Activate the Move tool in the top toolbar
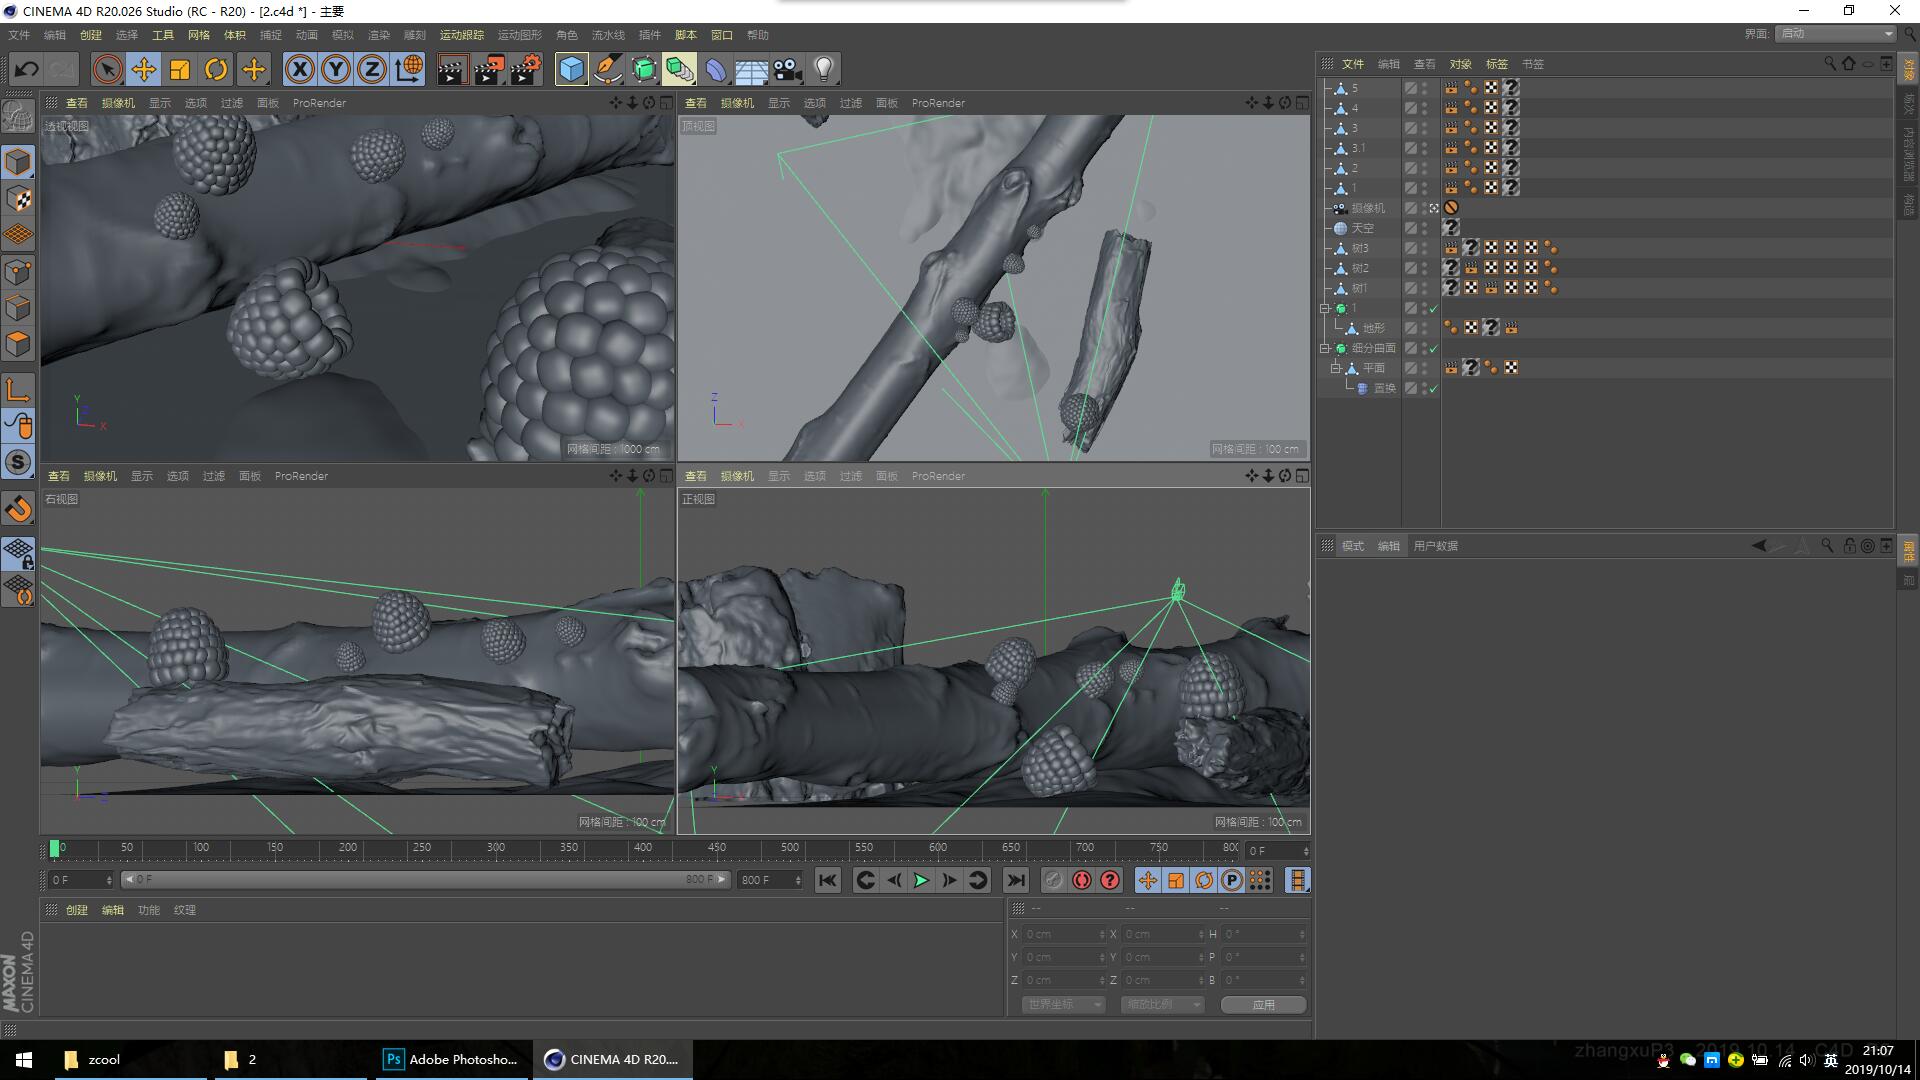The width and height of the screenshot is (1920, 1080). click(x=144, y=69)
